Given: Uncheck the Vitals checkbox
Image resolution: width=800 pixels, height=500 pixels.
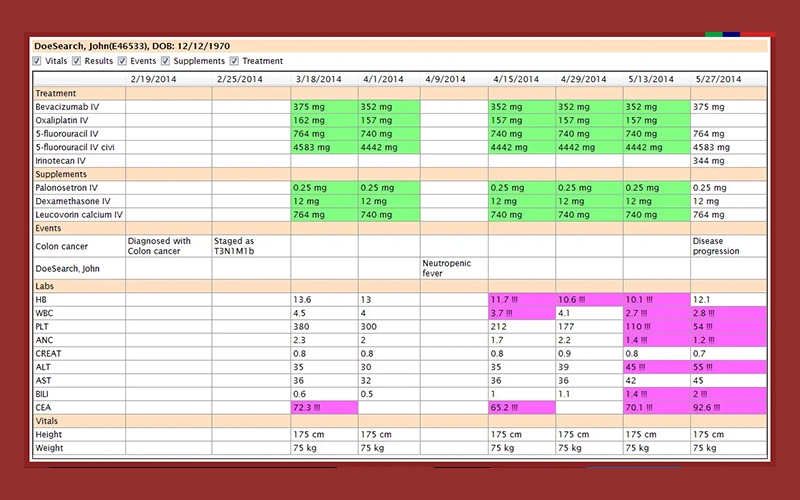Looking at the screenshot, I should pos(37,61).
